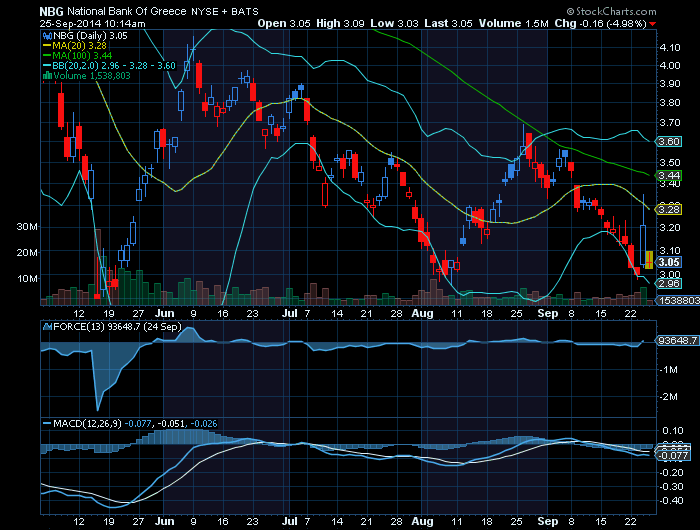Click the NBG ticker symbol in header
700x530 pixels.
(51, 11)
